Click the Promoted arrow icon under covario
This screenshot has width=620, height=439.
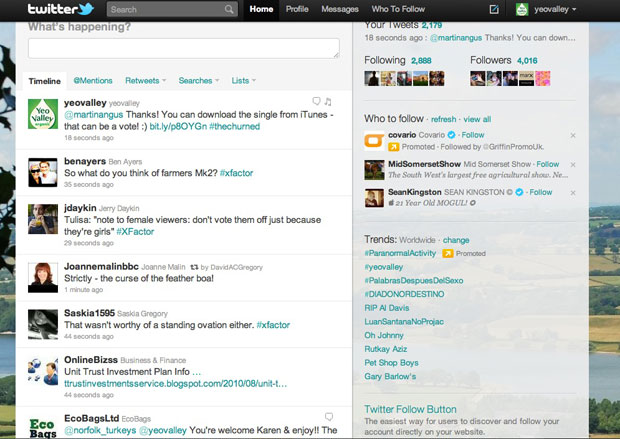(393, 147)
